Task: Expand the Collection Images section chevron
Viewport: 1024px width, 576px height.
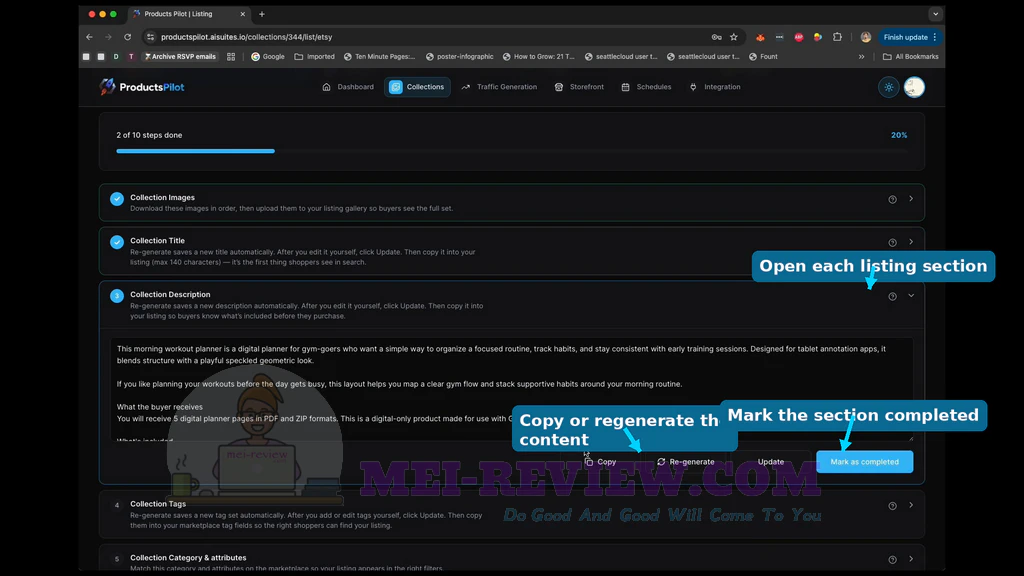Action: point(911,199)
